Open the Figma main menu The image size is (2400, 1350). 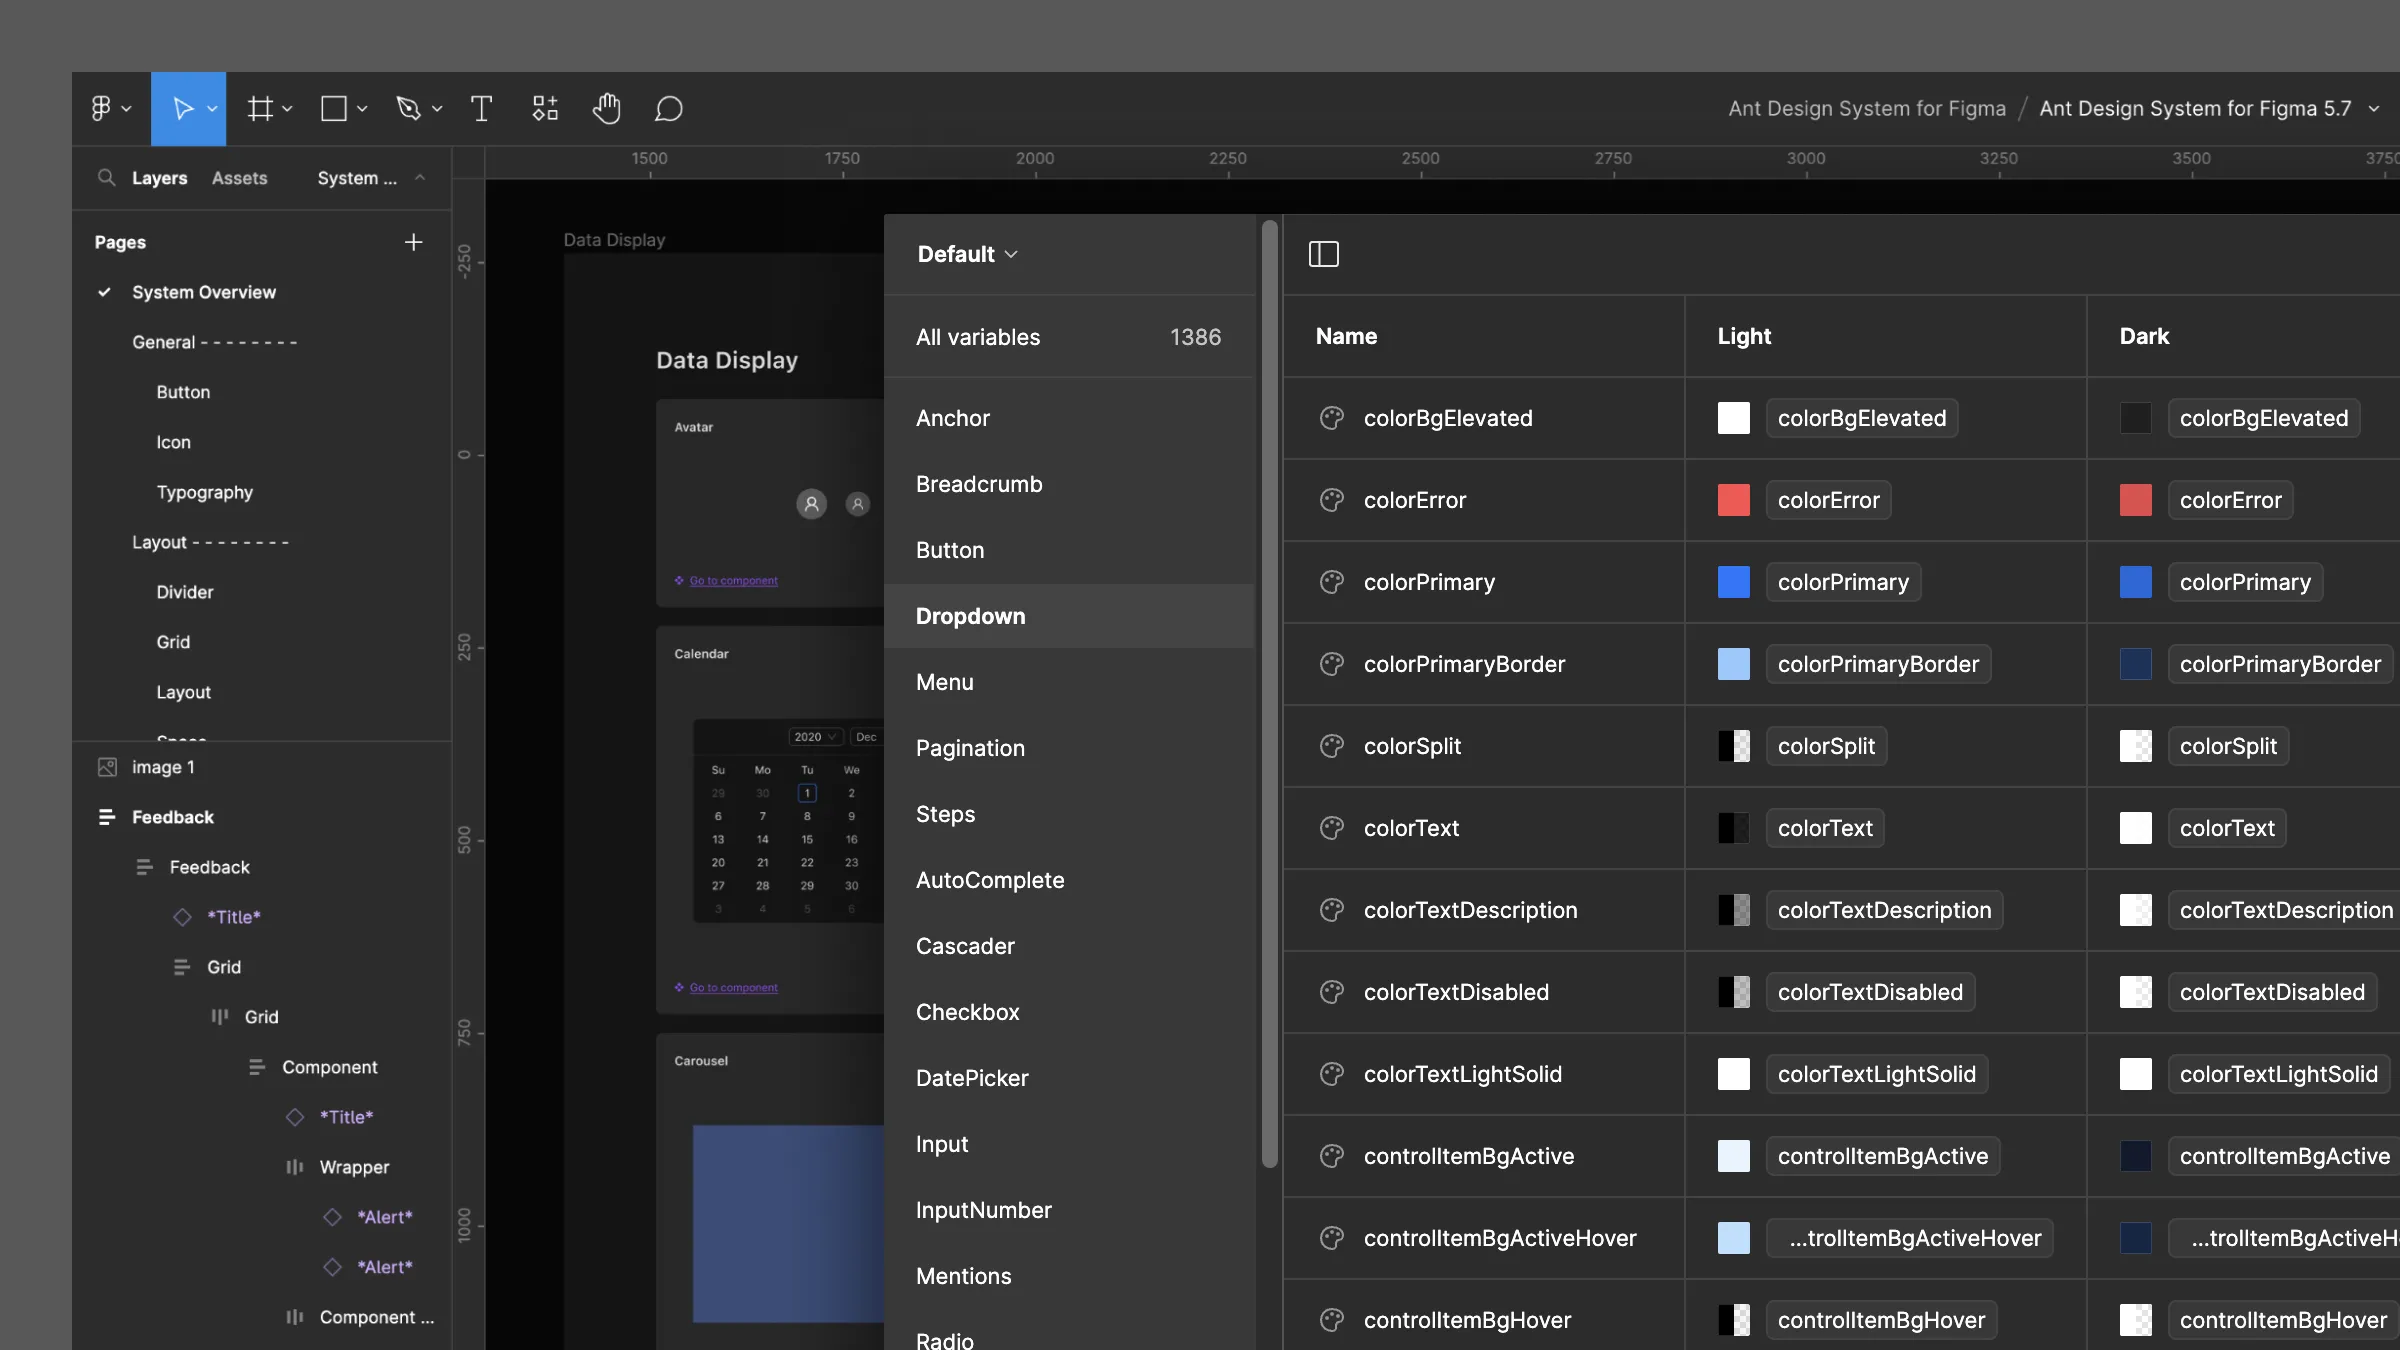pyautogui.click(x=104, y=108)
